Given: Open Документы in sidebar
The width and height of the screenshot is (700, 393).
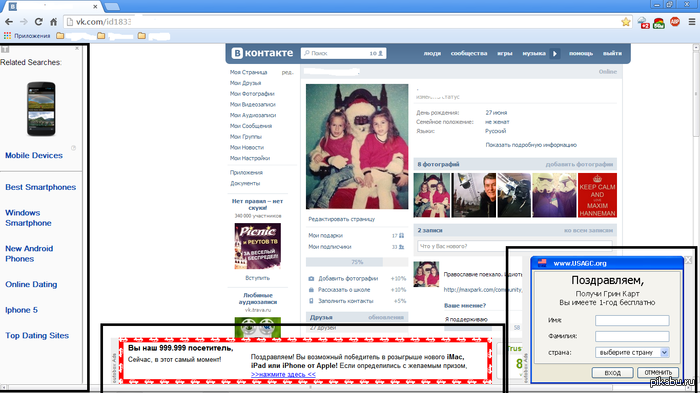Looking at the screenshot, I should click(245, 183).
